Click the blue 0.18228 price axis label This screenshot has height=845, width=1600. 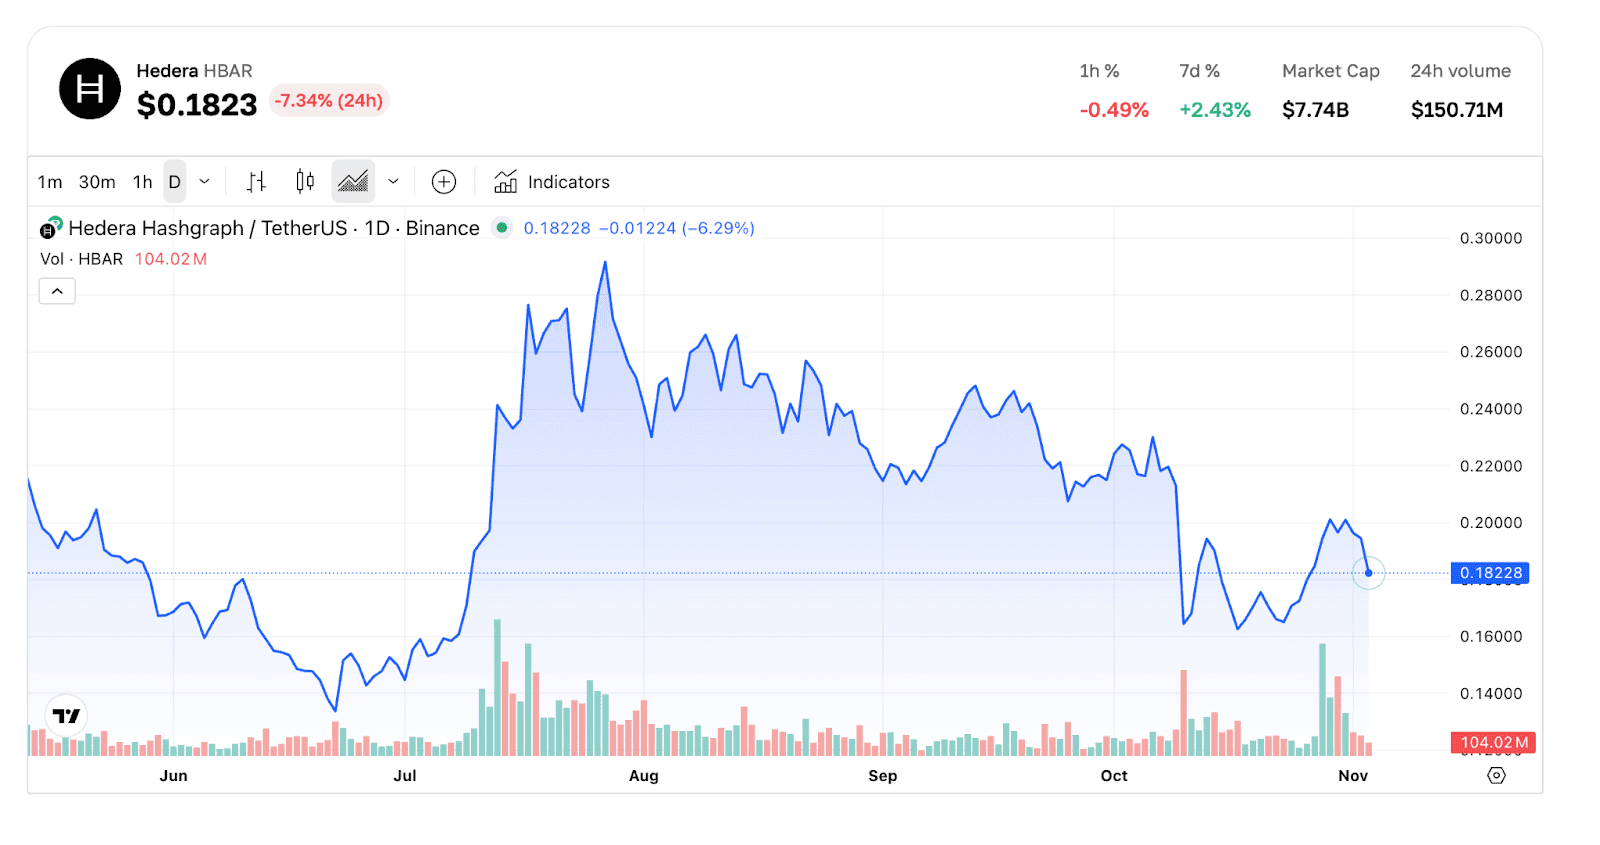point(1490,573)
